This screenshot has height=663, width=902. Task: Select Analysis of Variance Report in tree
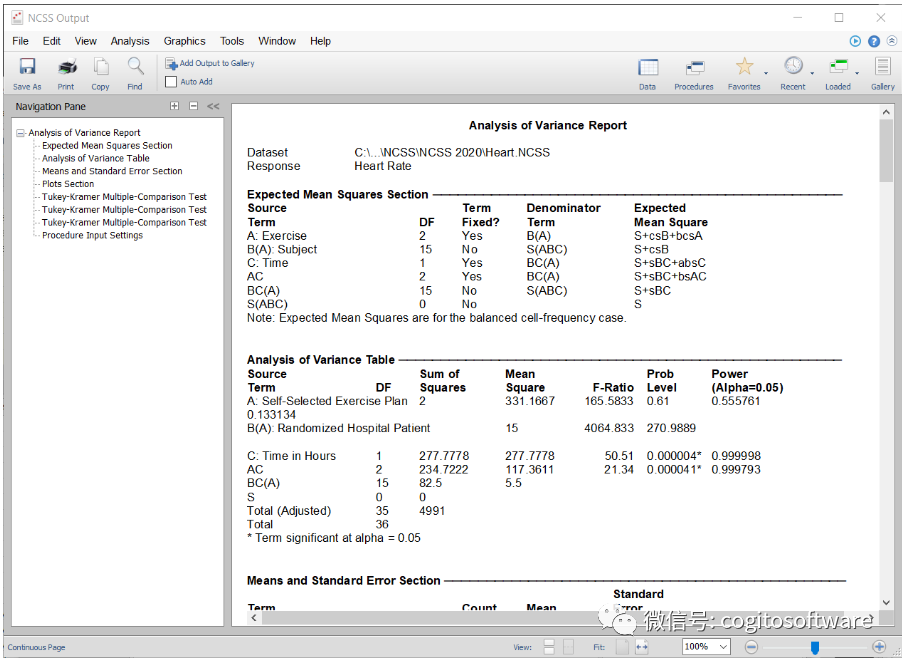click(85, 133)
